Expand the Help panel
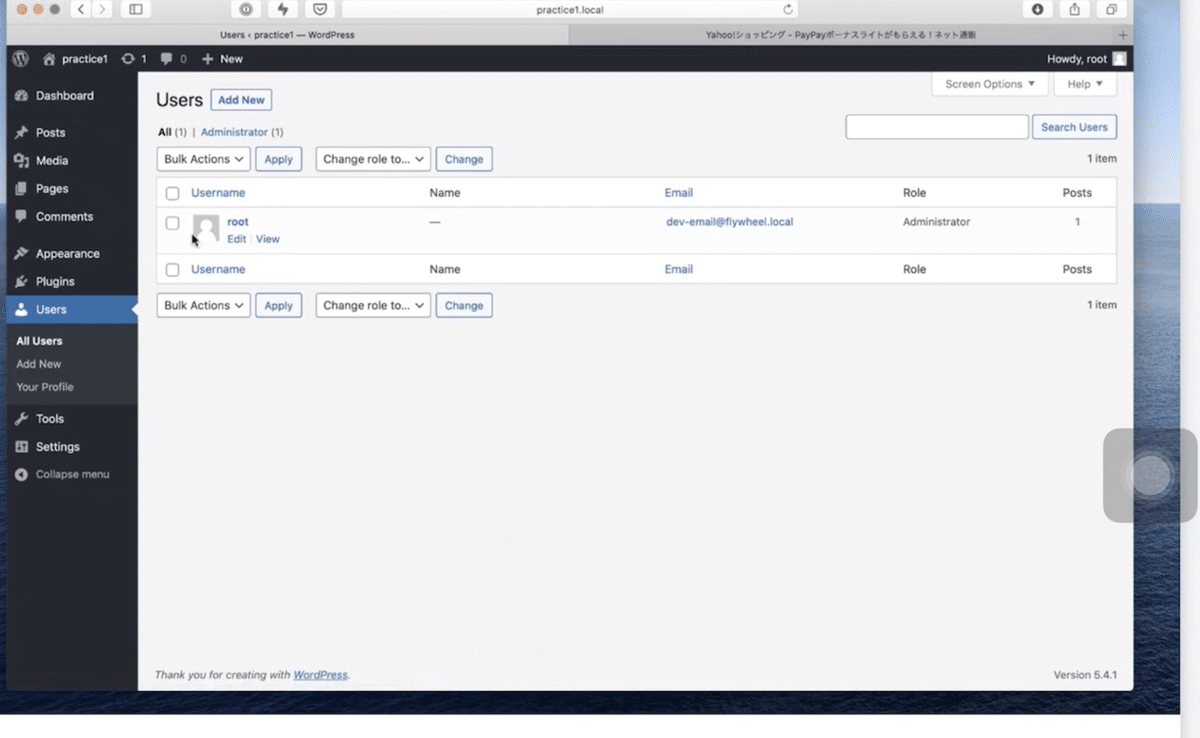This screenshot has height=738, width=1200. click(1085, 84)
